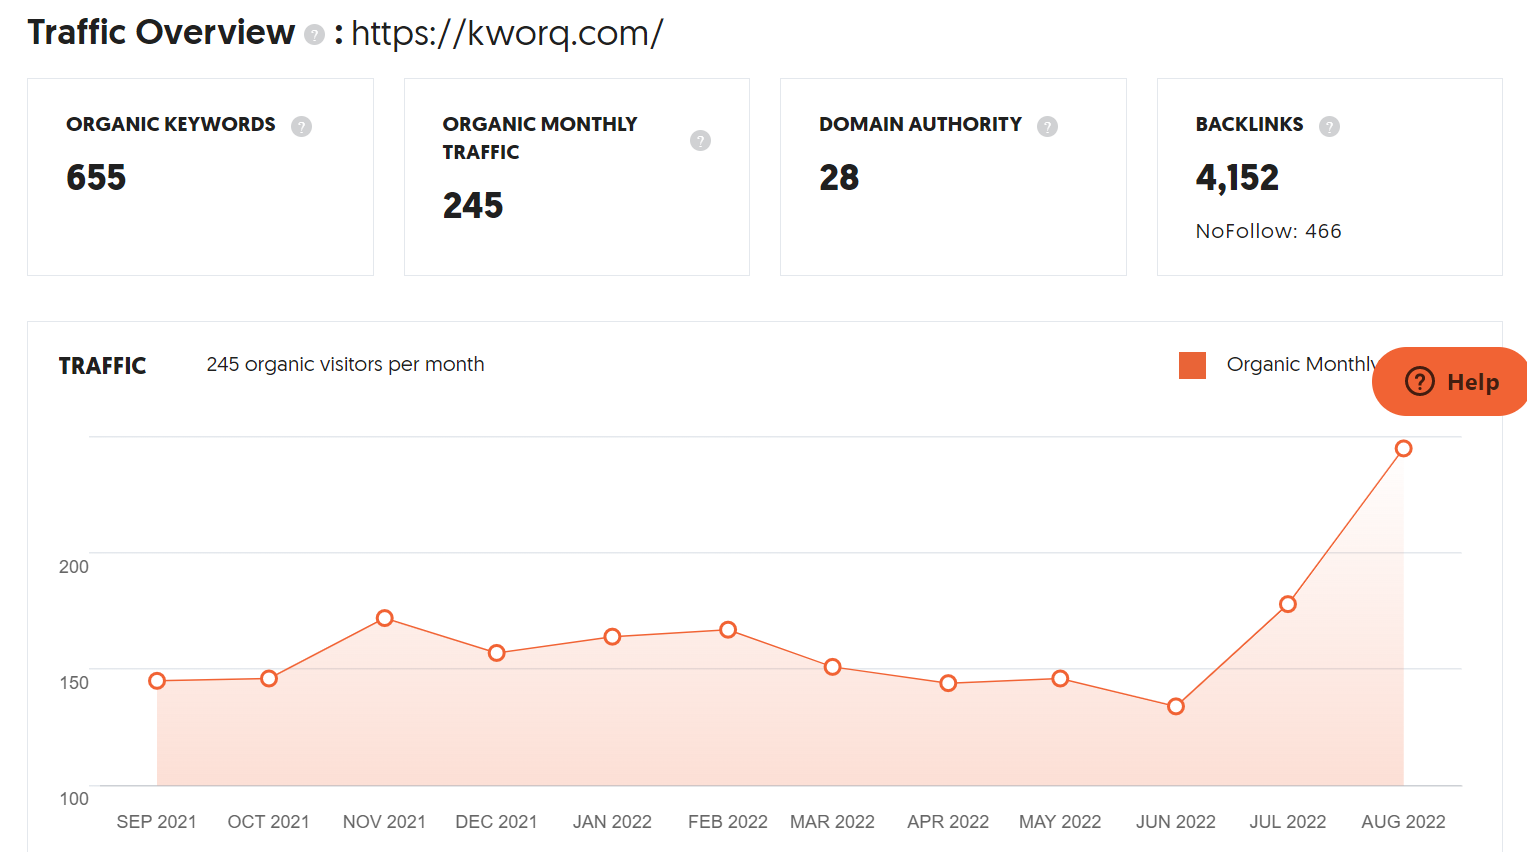Click the FEB 2022 data point
1527x852 pixels.
728,630
